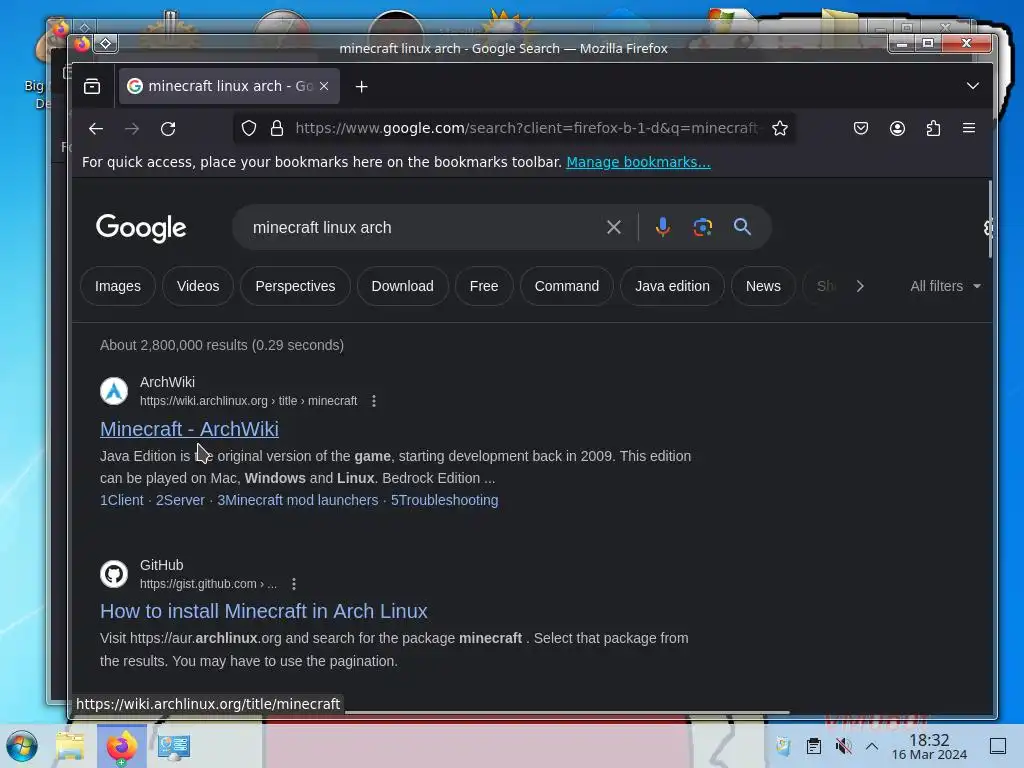This screenshot has height=768, width=1024.
Task: Click the Firefox back arrow button
Action: click(96, 129)
